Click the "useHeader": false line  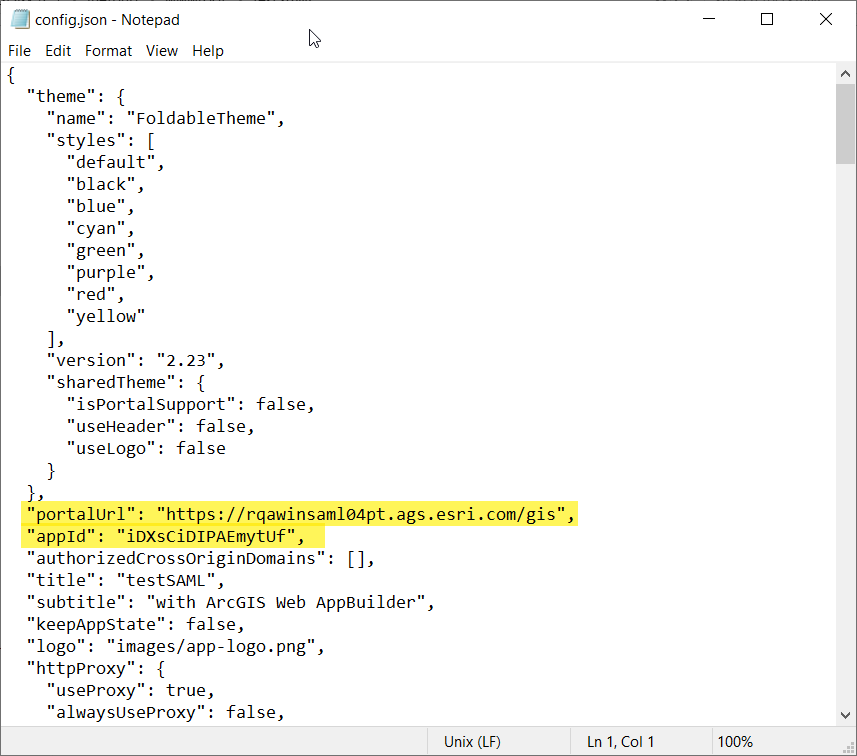161,426
